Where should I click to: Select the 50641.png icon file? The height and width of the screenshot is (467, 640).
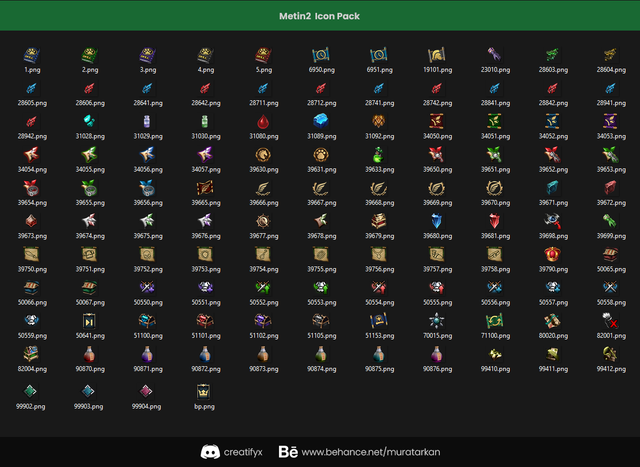point(90,321)
